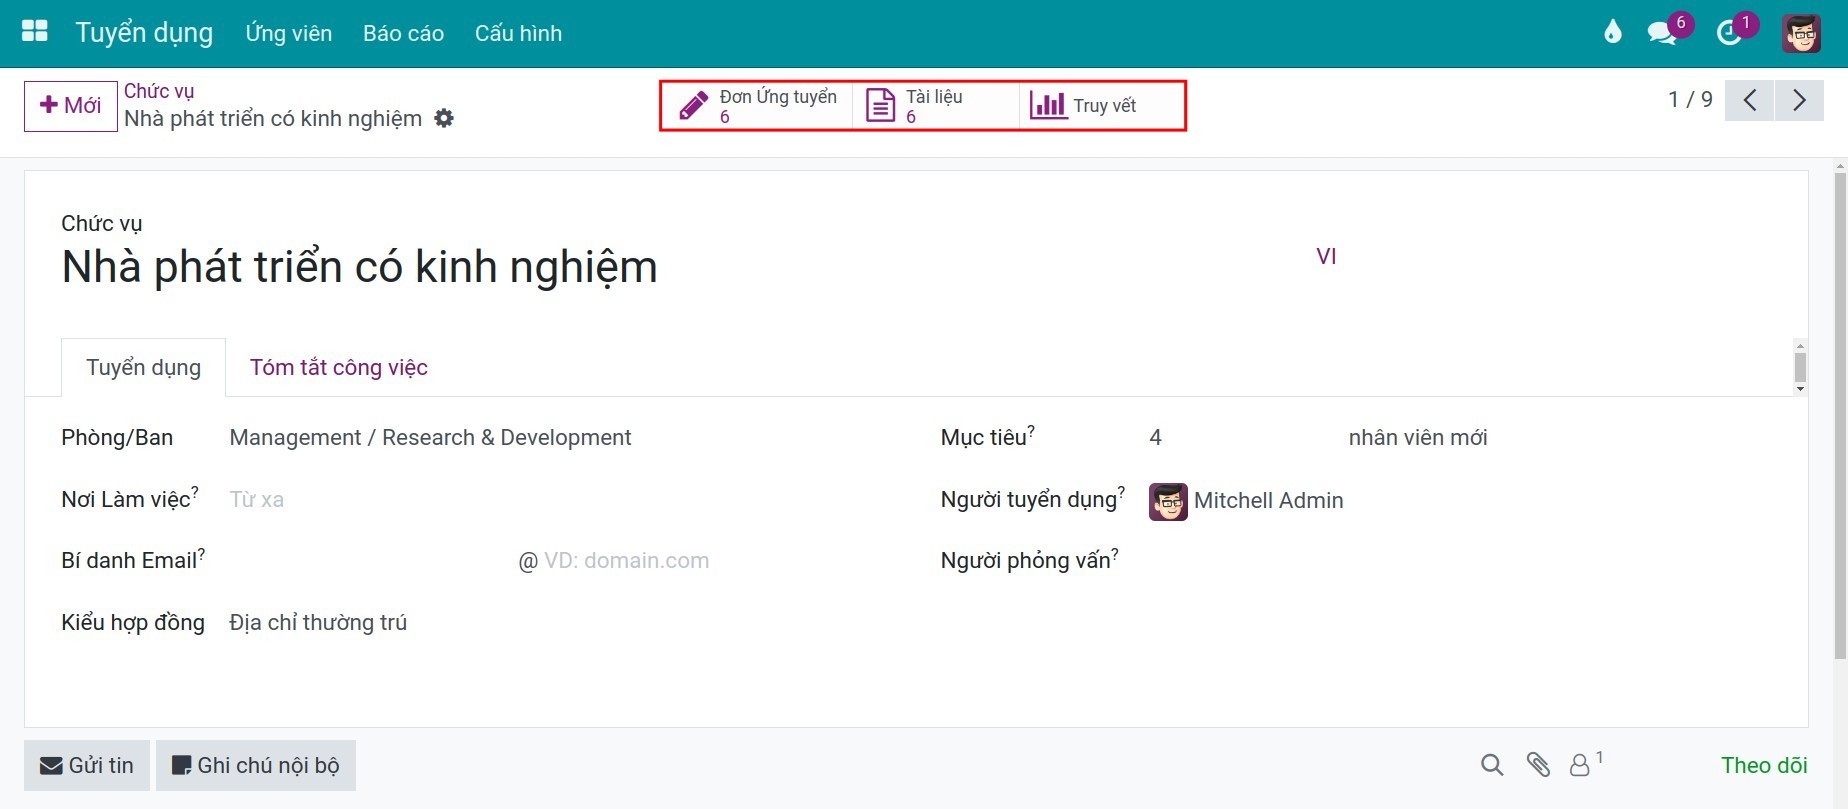Viewport: 1848px width, 809px height.
Task: Switch to the Tóm tắt công việc tab
Action: (x=339, y=368)
